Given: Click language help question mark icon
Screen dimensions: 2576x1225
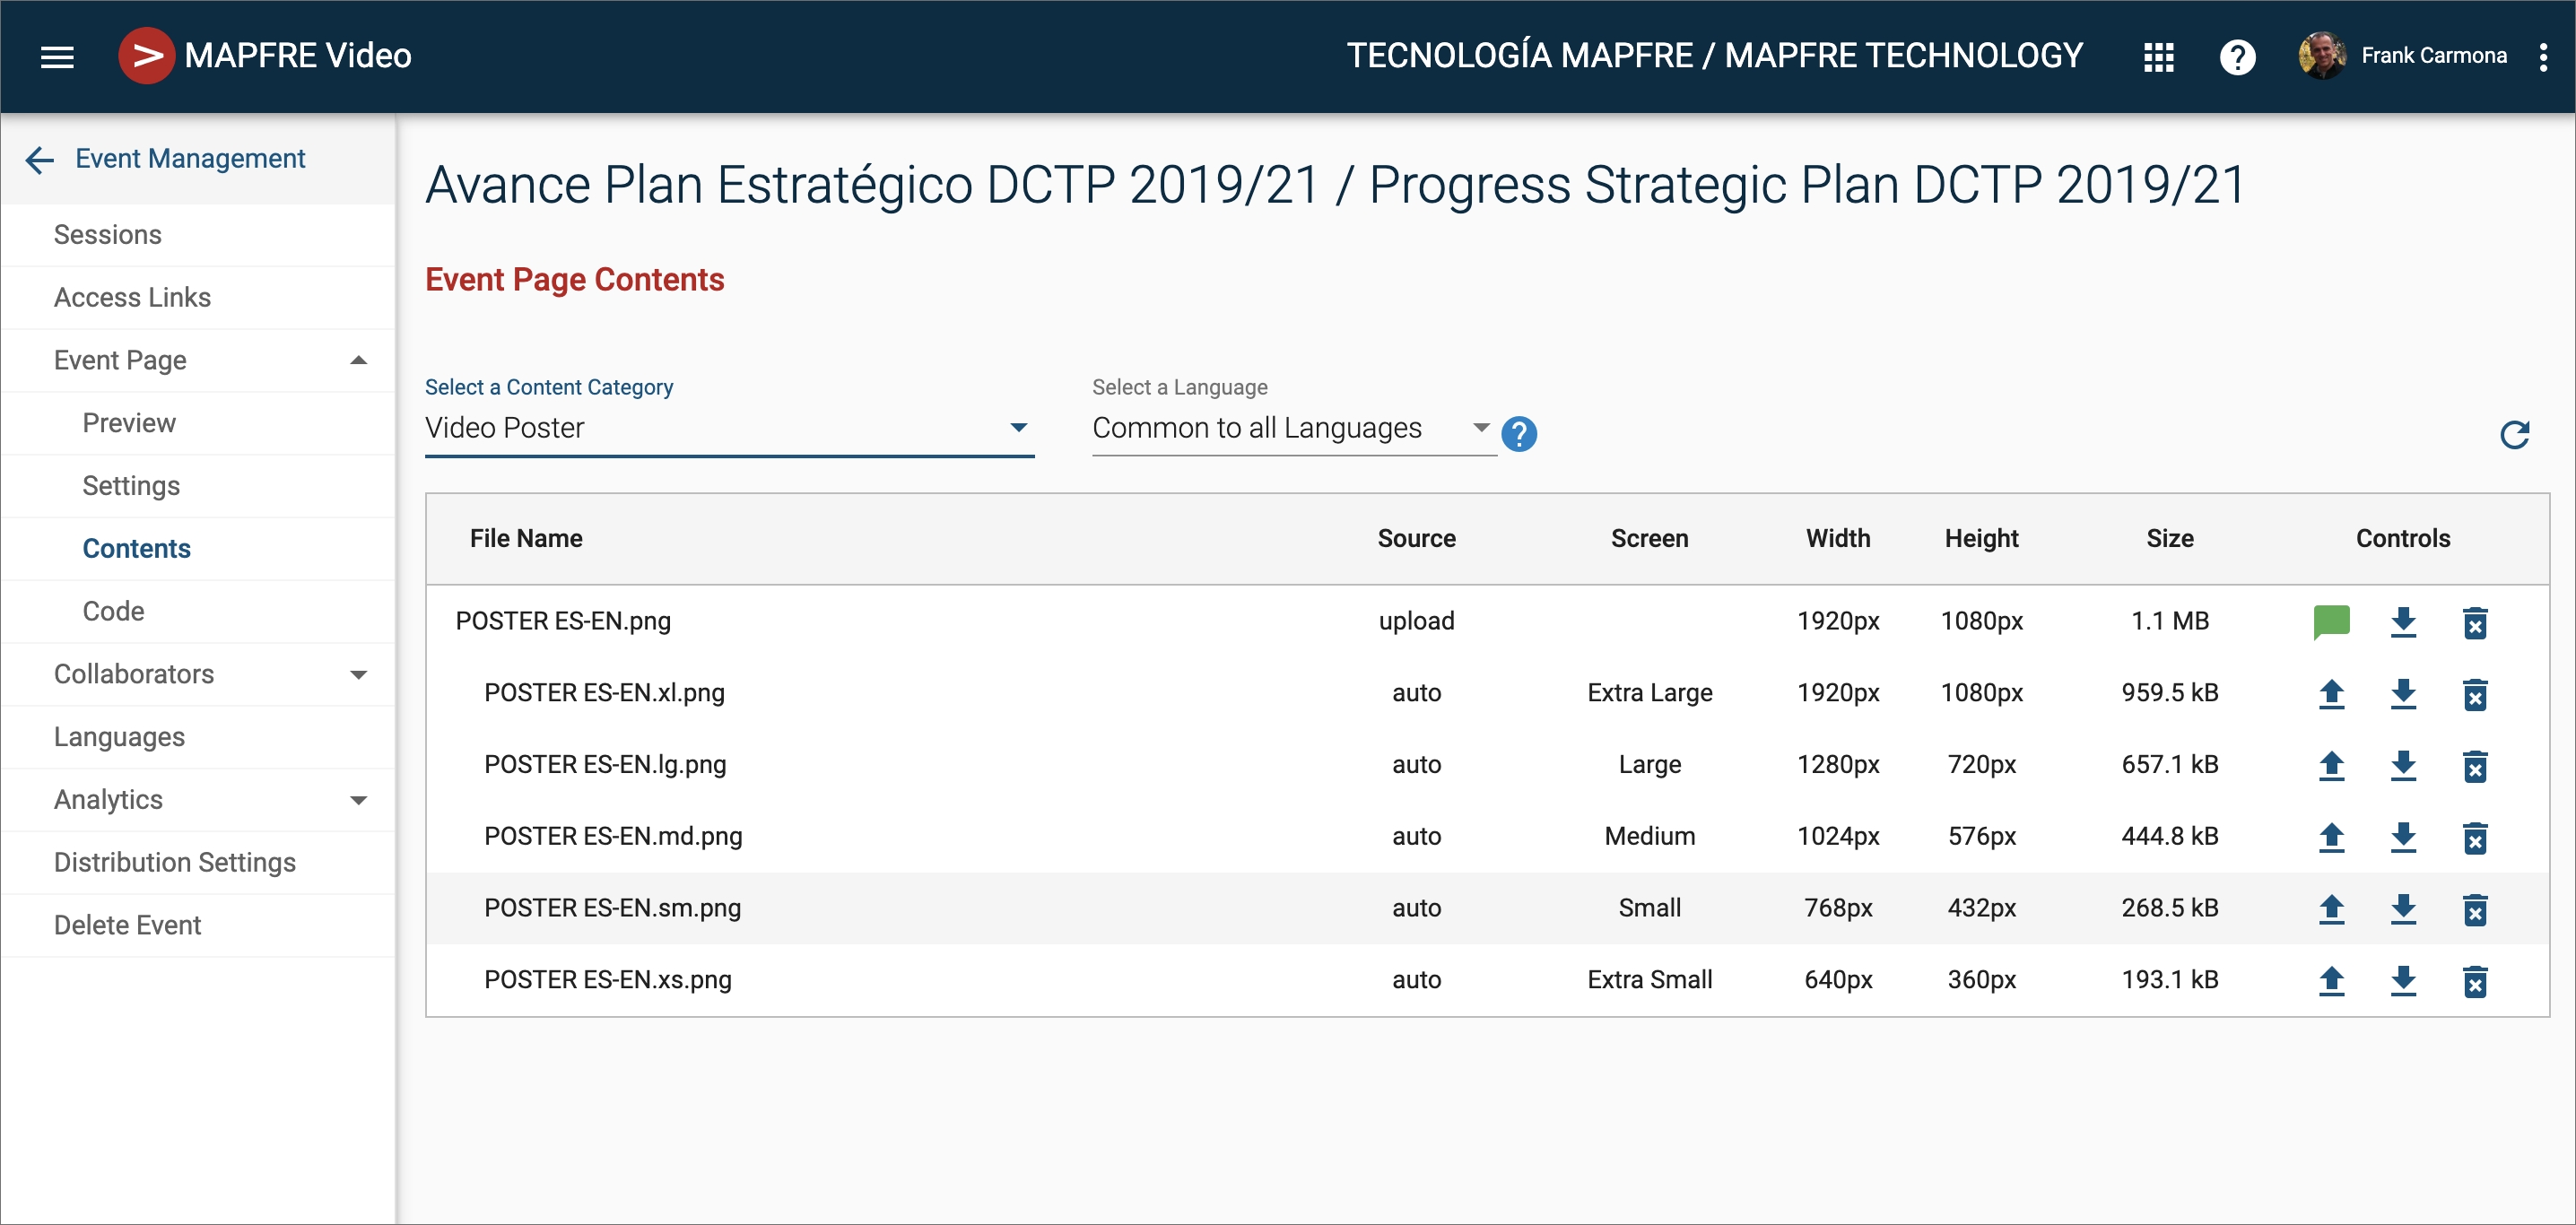Looking at the screenshot, I should click(x=1518, y=434).
